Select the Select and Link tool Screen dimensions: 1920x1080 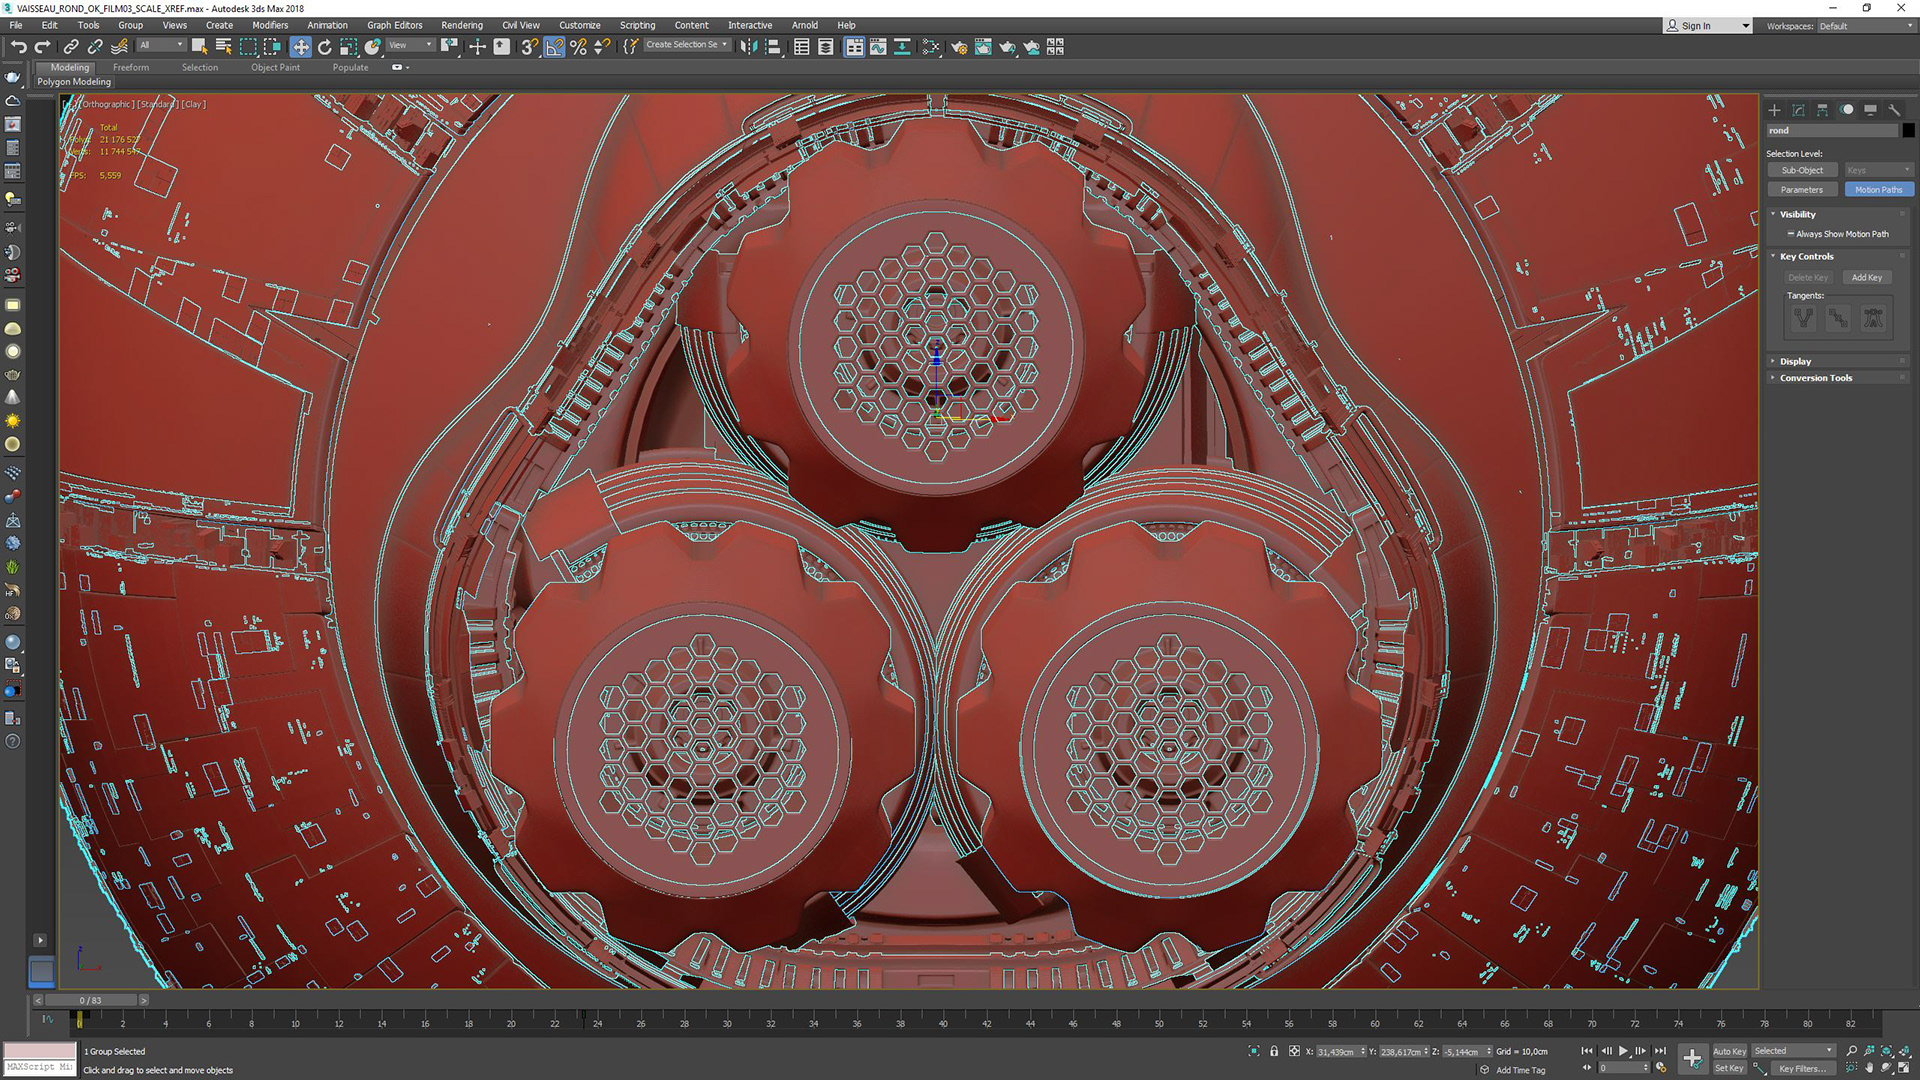pyautogui.click(x=71, y=47)
